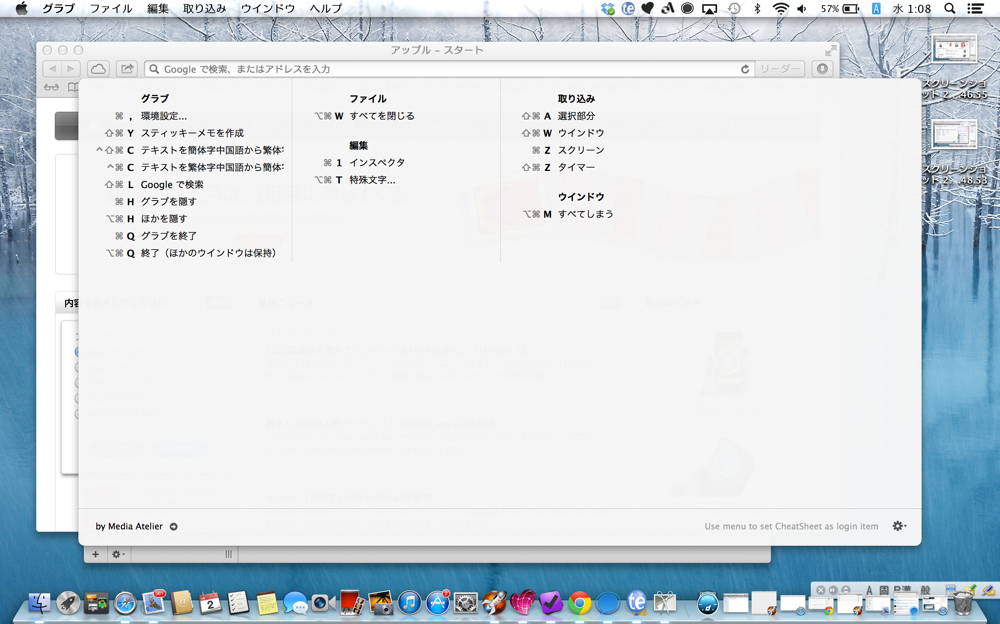Open the Apple menu
Screen dimensions: 1000x624
click(x=22, y=8)
